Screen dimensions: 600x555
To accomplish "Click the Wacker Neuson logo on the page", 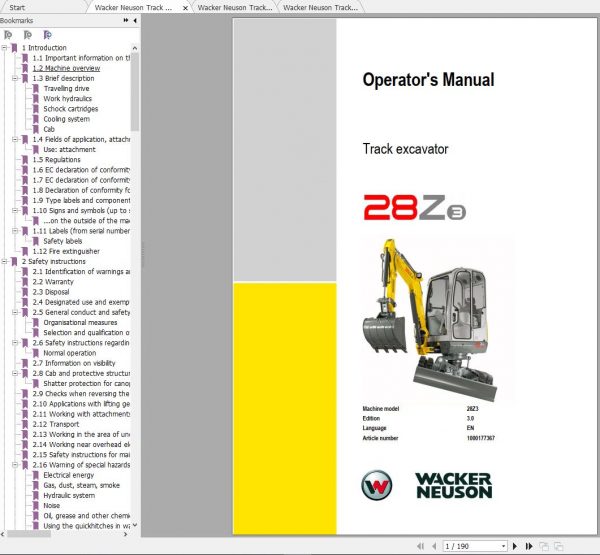I will (427, 485).
